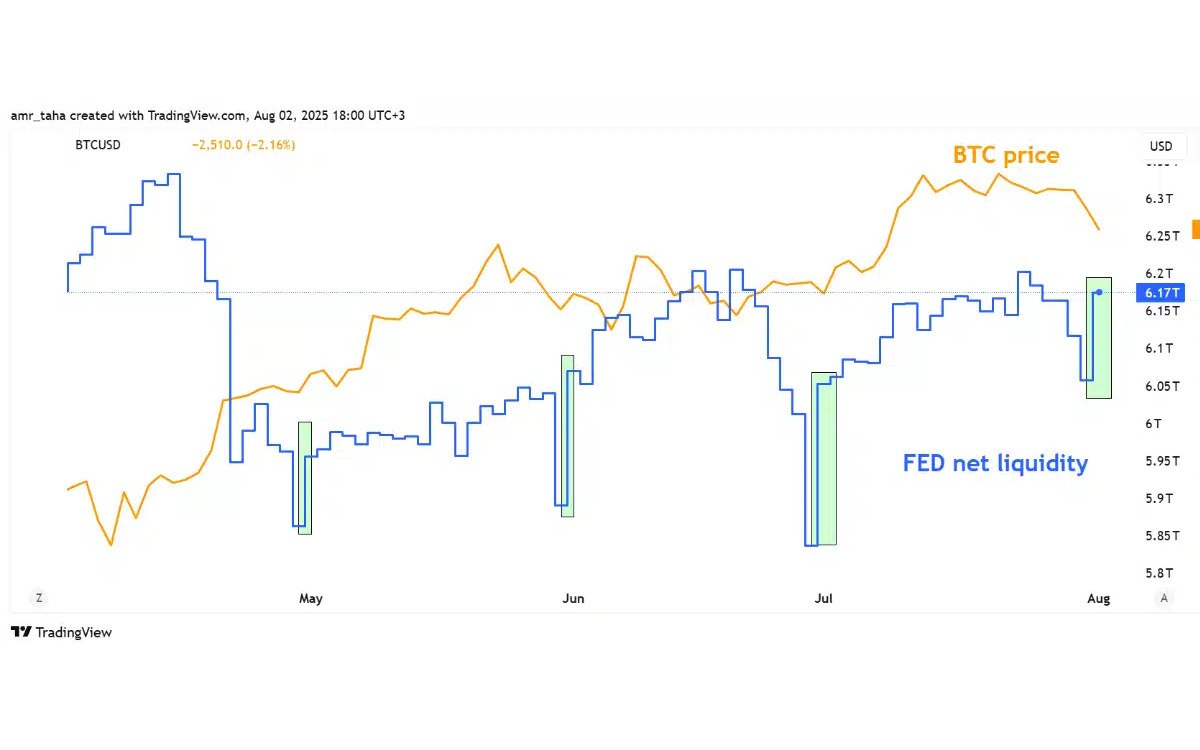Open the USD currency dropdown
Screen dimensions: 1200x750
click(1160, 146)
